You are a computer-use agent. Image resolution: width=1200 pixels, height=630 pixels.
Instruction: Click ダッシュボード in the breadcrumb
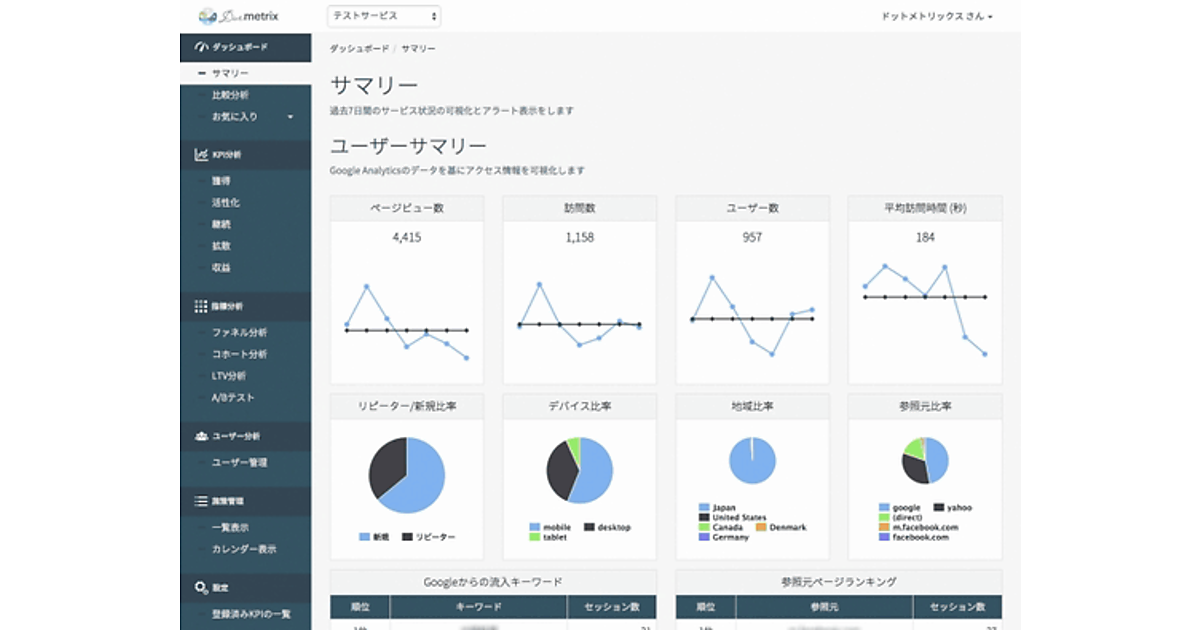point(359,48)
